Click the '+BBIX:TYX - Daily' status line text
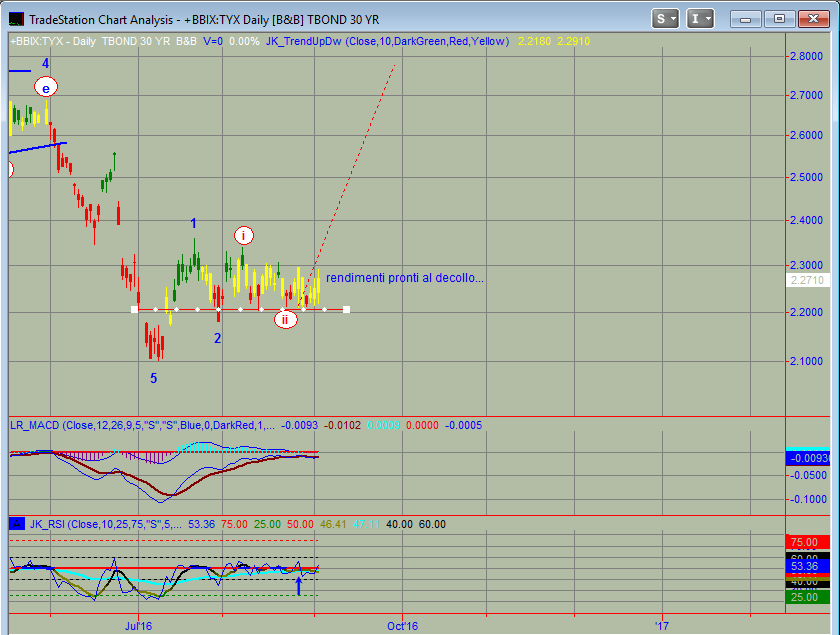Image resolution: width=840 pixels, height=635 pixels. point(53,41)
